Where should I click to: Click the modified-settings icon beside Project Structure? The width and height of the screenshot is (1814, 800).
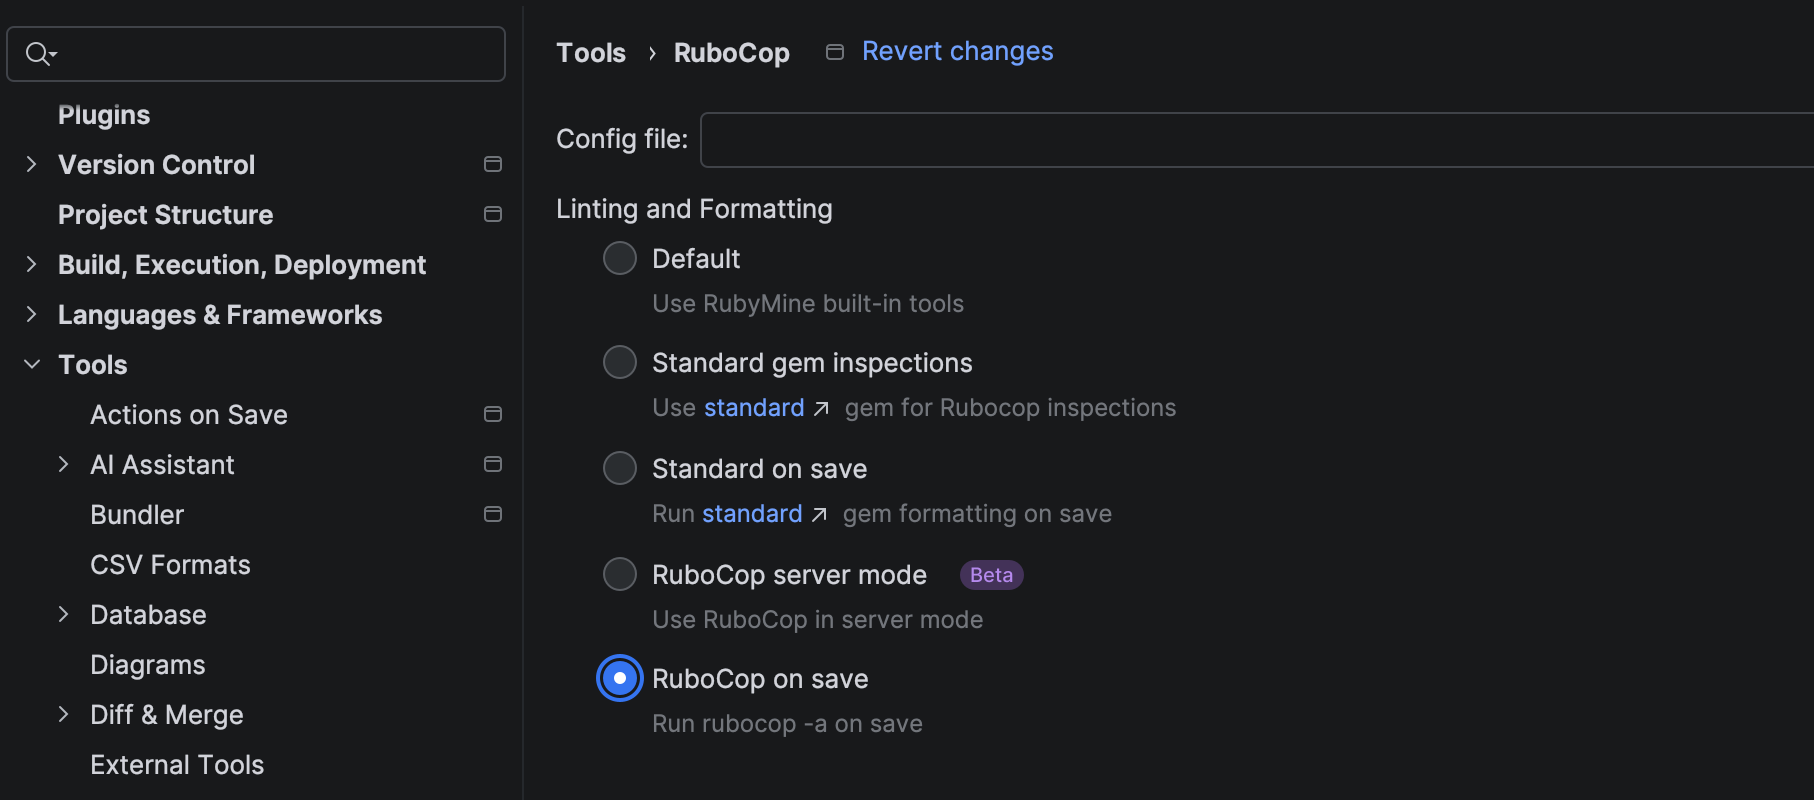pyautogui.click(x=493, y=213)
